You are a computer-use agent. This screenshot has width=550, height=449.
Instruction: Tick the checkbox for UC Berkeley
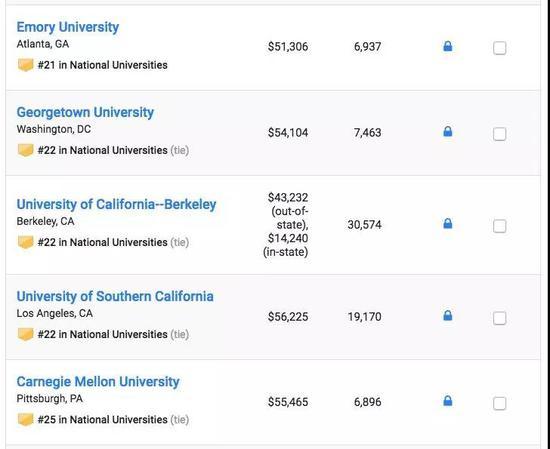click(499, 226)
